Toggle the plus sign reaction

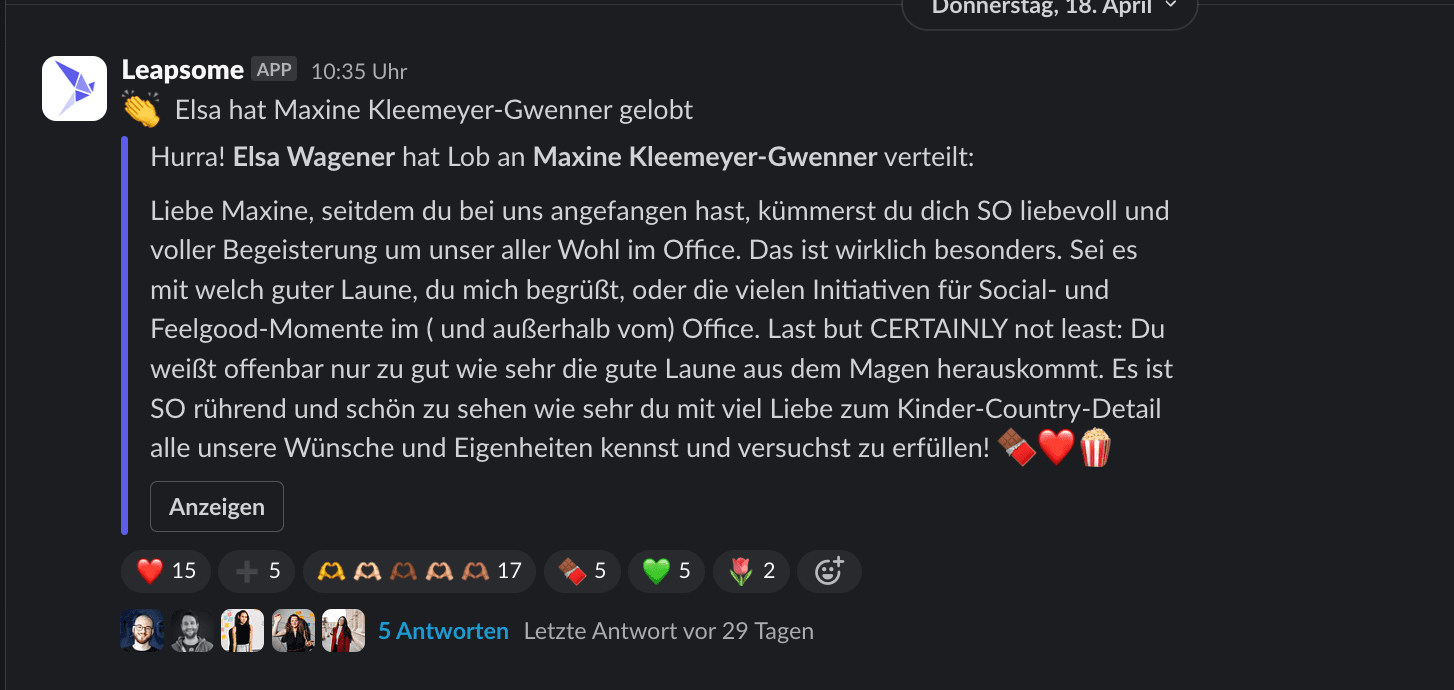click(257, 571)
